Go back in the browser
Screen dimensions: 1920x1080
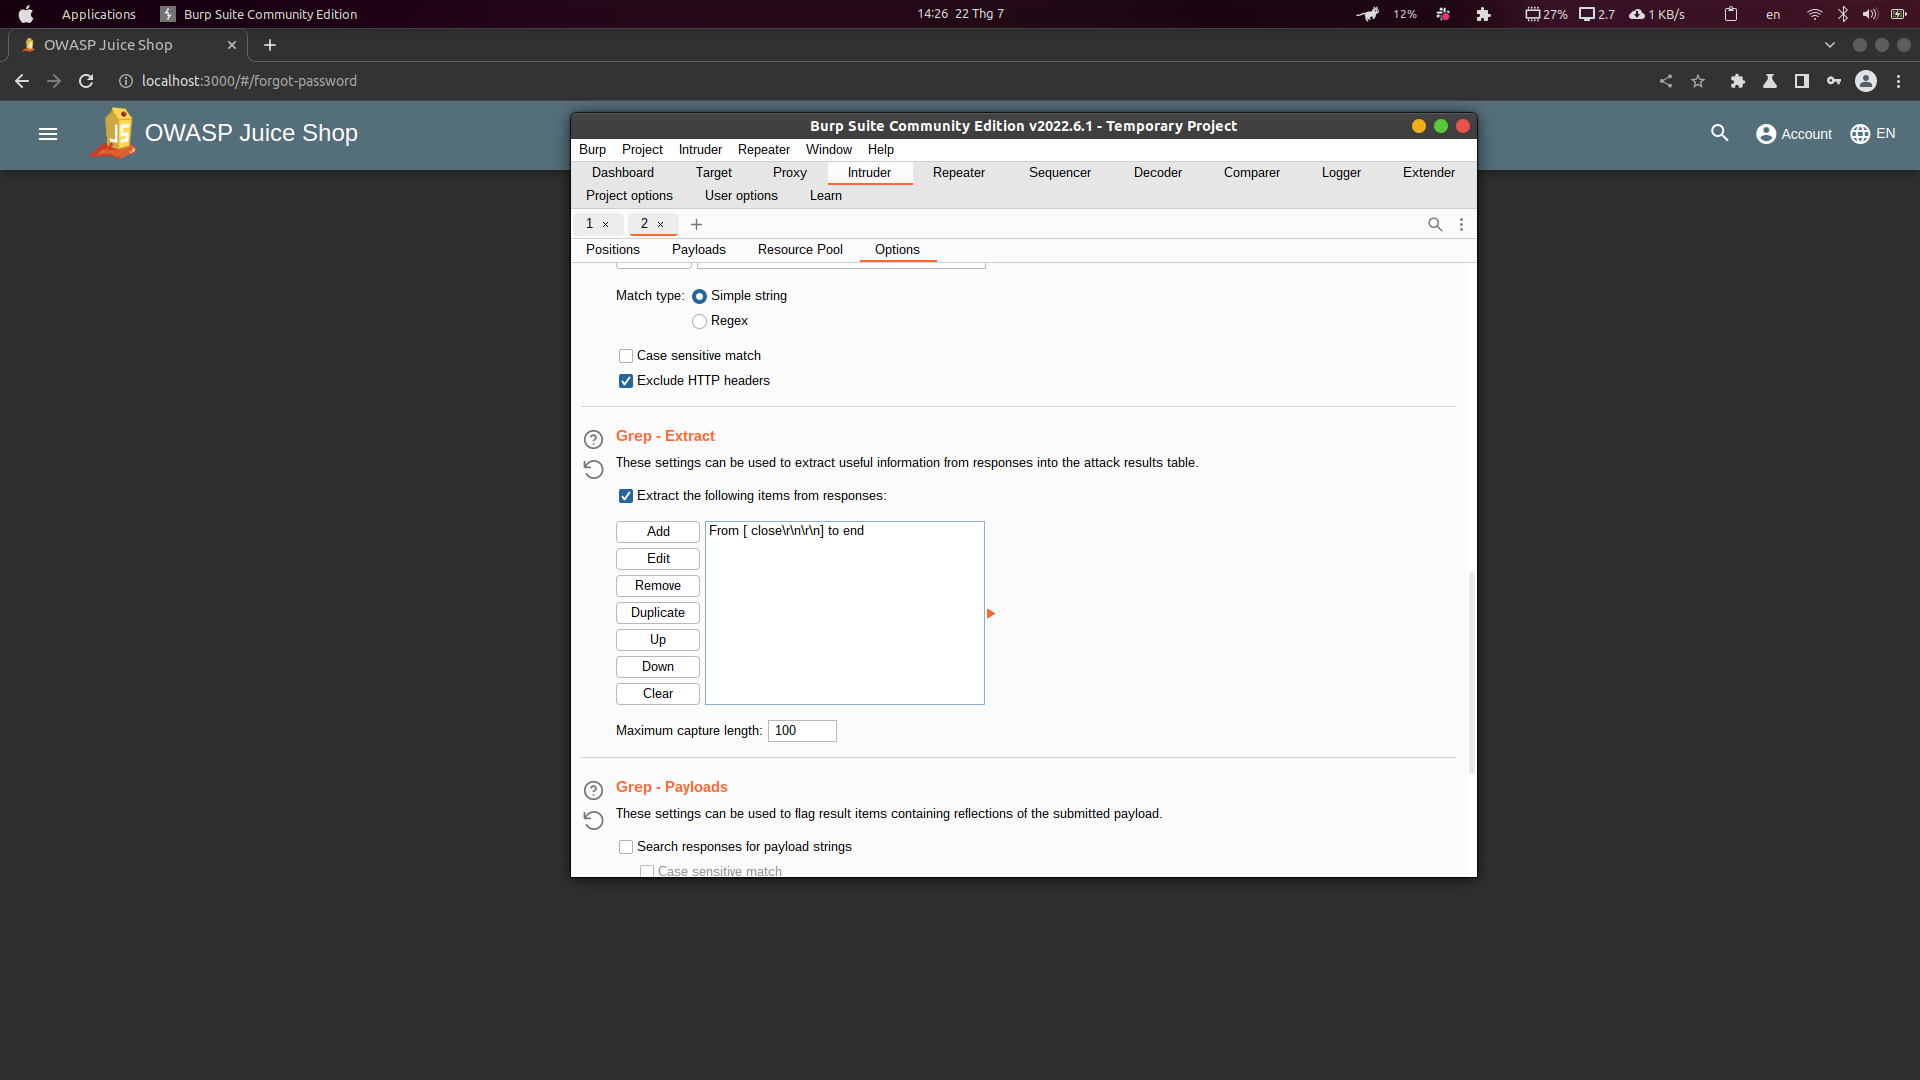(x=22, y=81)
